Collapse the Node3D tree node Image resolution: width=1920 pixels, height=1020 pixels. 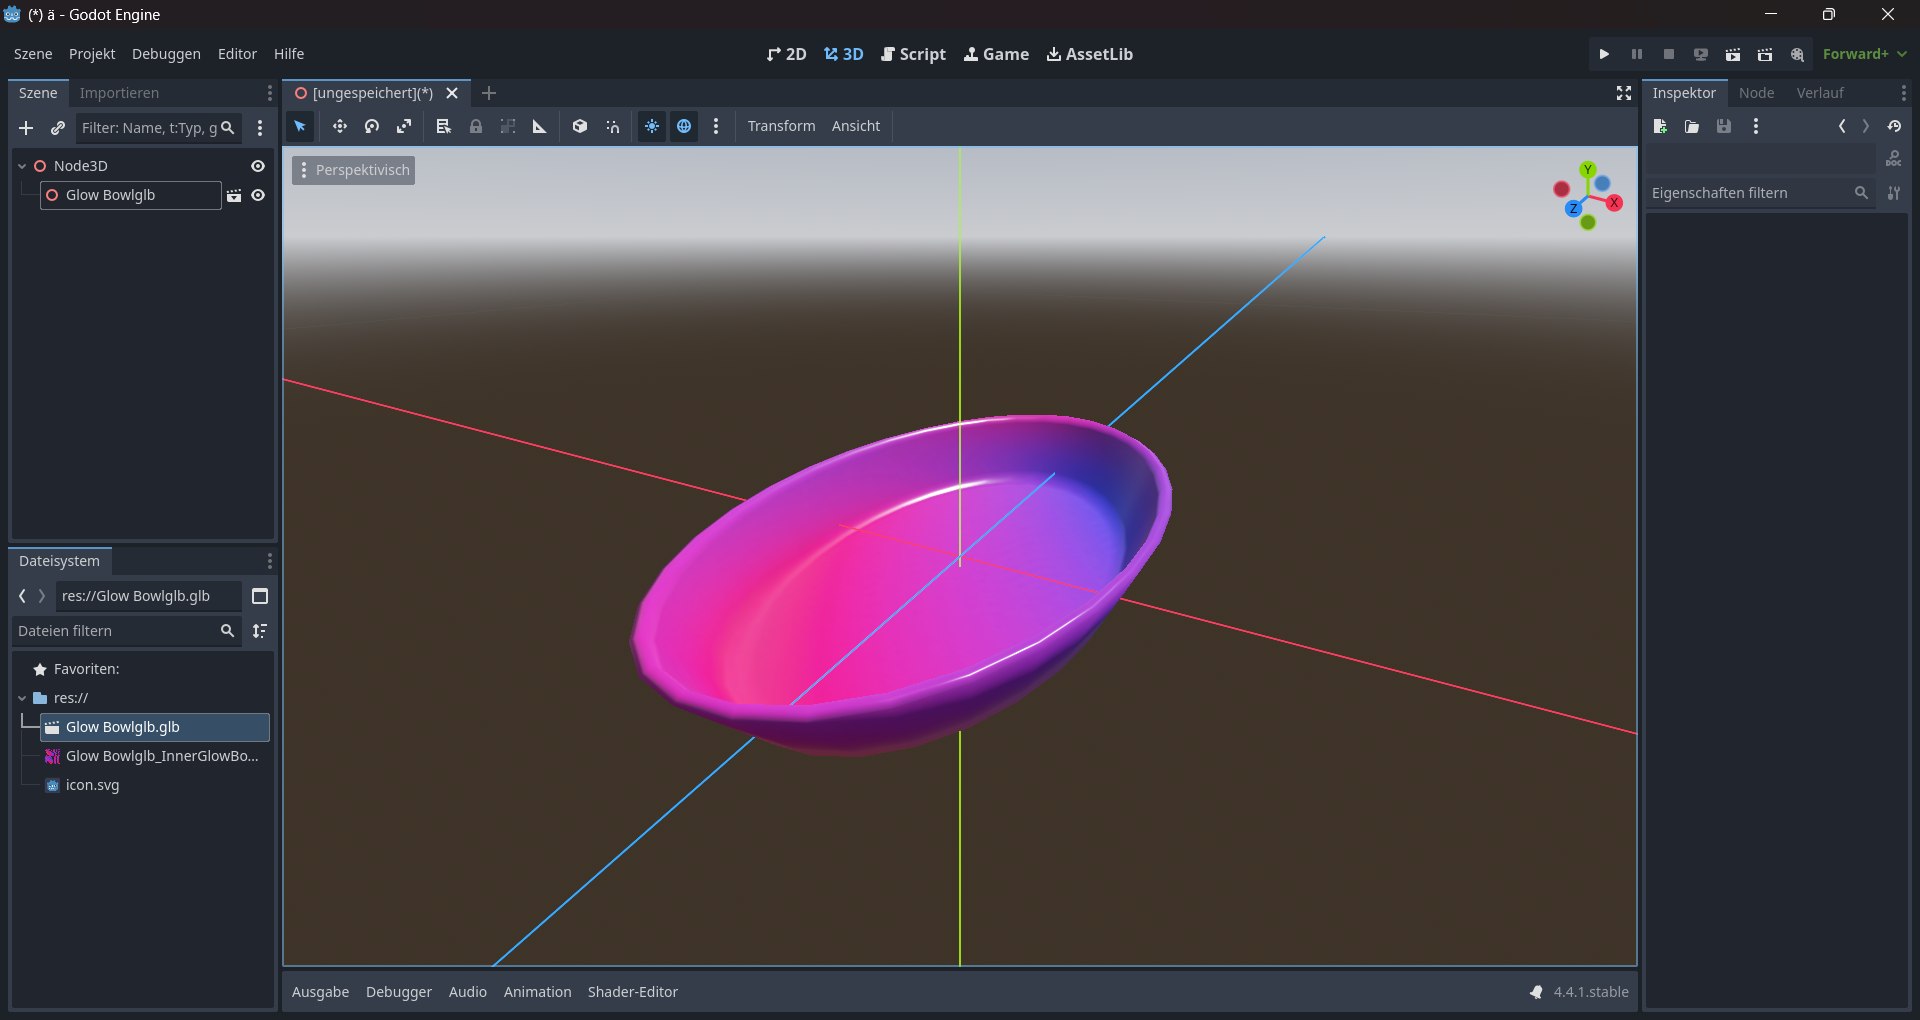(x=22, y=166)
